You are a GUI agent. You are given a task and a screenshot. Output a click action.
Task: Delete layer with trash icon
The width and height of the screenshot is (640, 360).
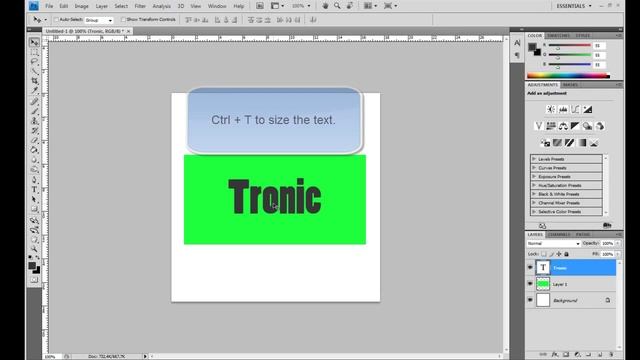tap(611, 355)
